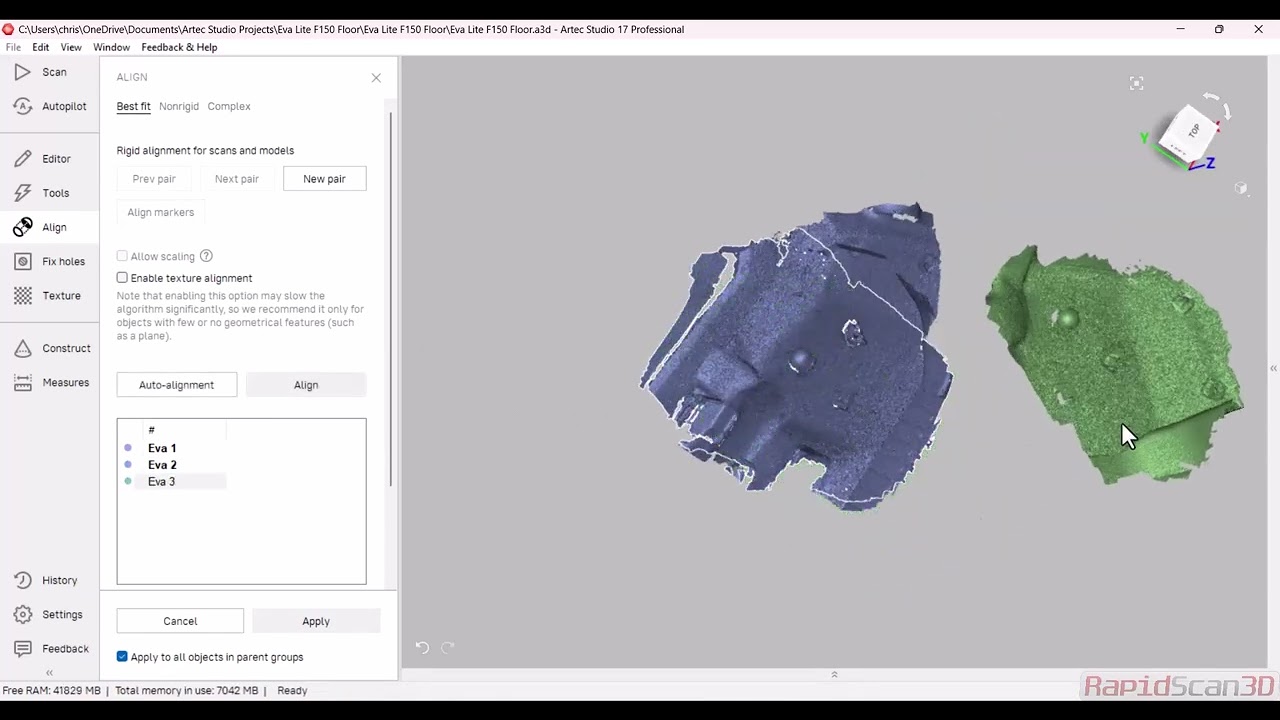Viewport: 1280px width, 720px height.
Task: Open the Editor panel
Action: 44,159
